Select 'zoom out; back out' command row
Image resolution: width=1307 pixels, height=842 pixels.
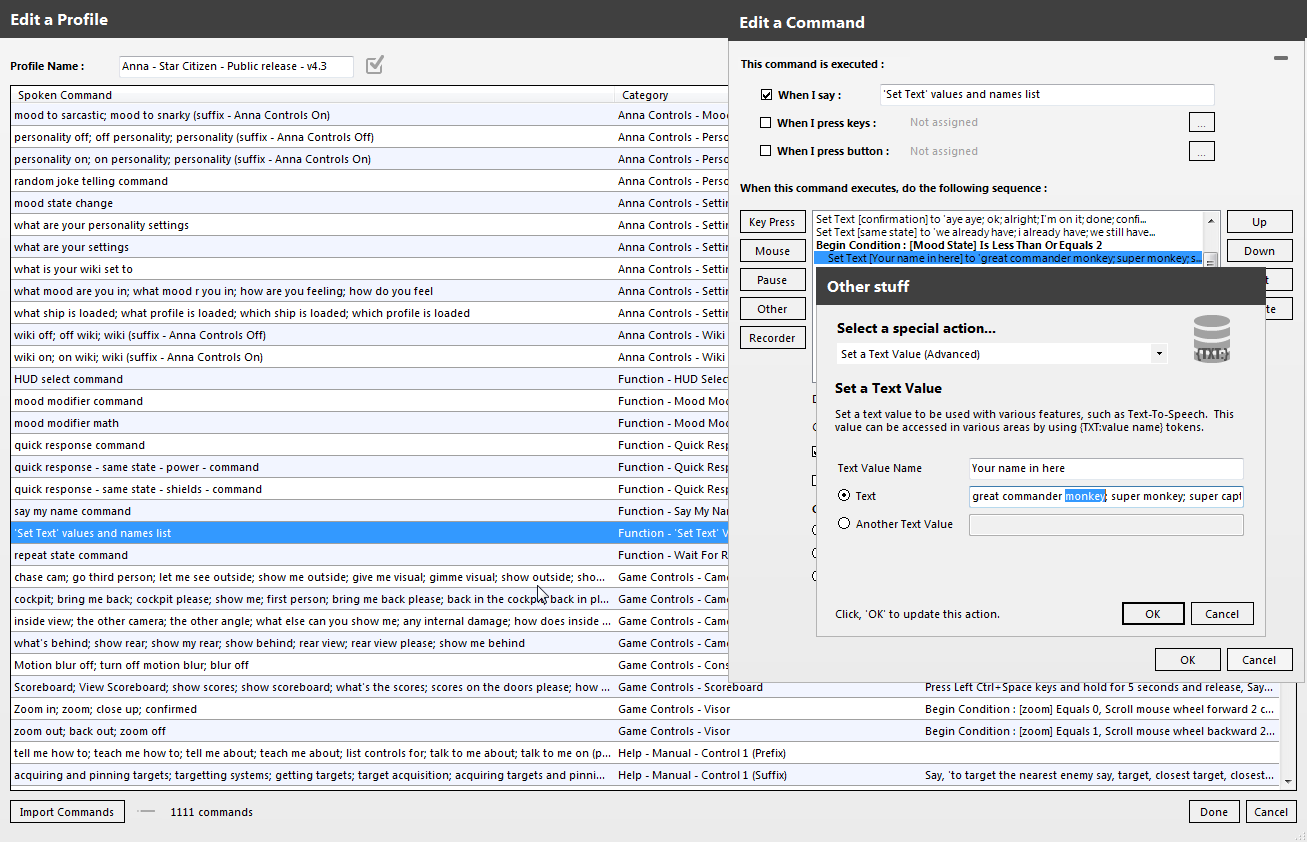(646, 731)
